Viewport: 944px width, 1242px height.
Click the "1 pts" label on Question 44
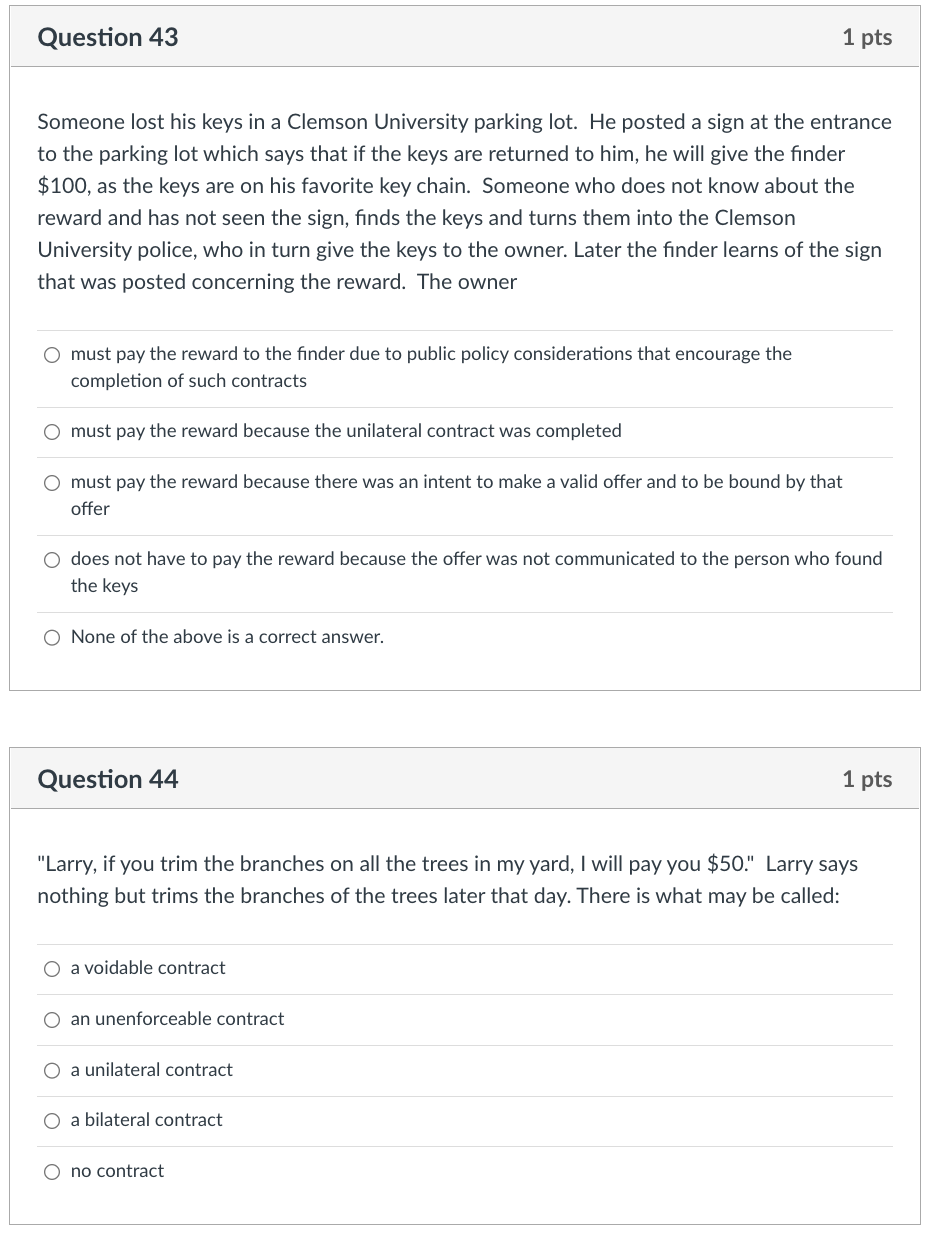866,779
